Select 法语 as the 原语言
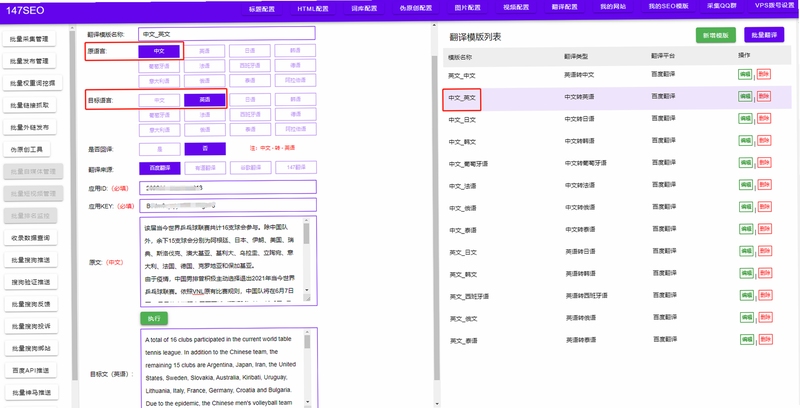This screenshot has width=800, height=408. [x=204, y=66]
